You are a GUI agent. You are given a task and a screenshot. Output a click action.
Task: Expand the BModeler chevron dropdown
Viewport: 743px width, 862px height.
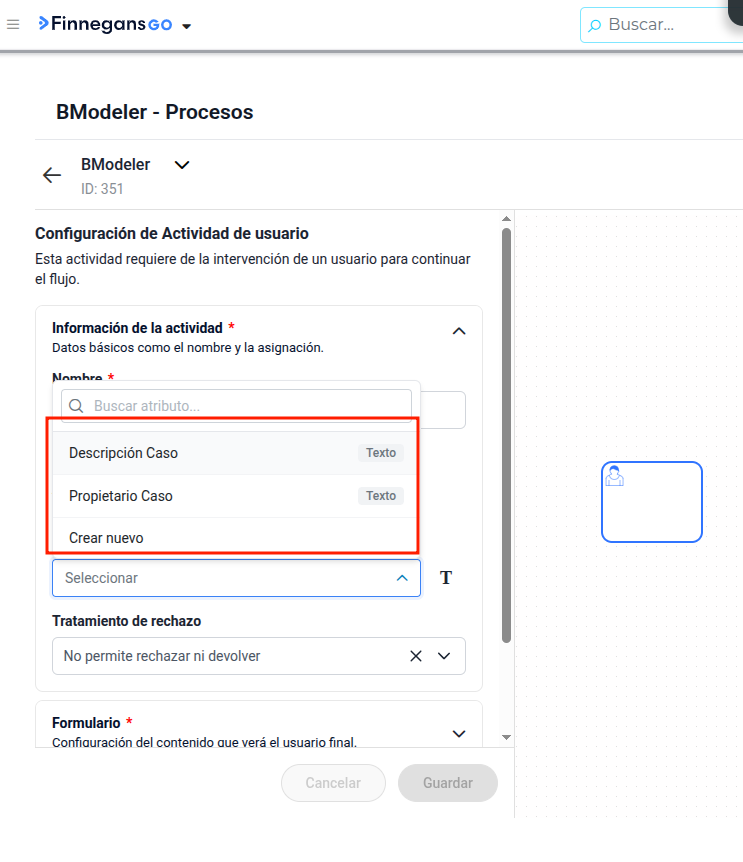(x=182, y=164)
